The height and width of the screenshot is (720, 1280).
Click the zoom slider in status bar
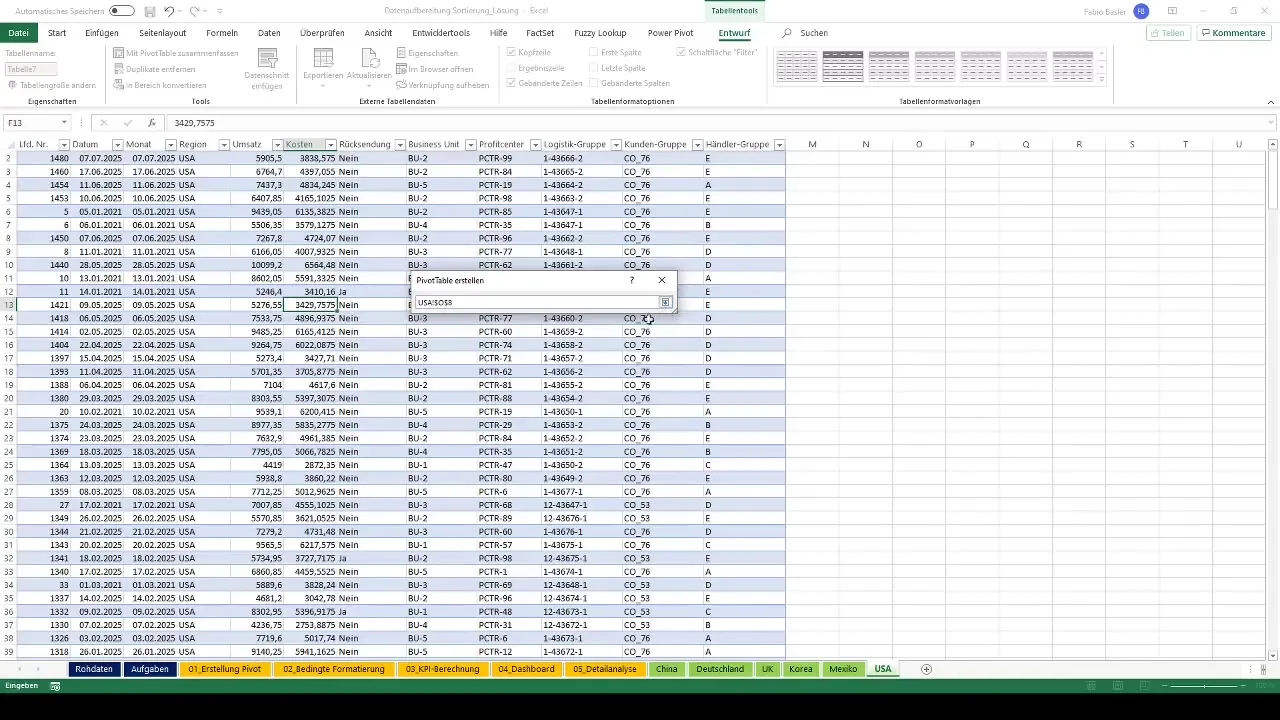click(1206, 686)
